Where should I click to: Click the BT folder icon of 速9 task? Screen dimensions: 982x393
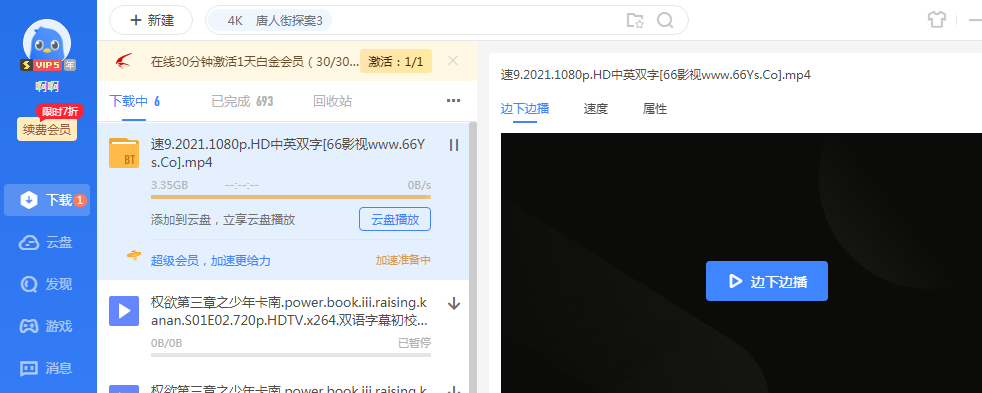coord(124,153)
